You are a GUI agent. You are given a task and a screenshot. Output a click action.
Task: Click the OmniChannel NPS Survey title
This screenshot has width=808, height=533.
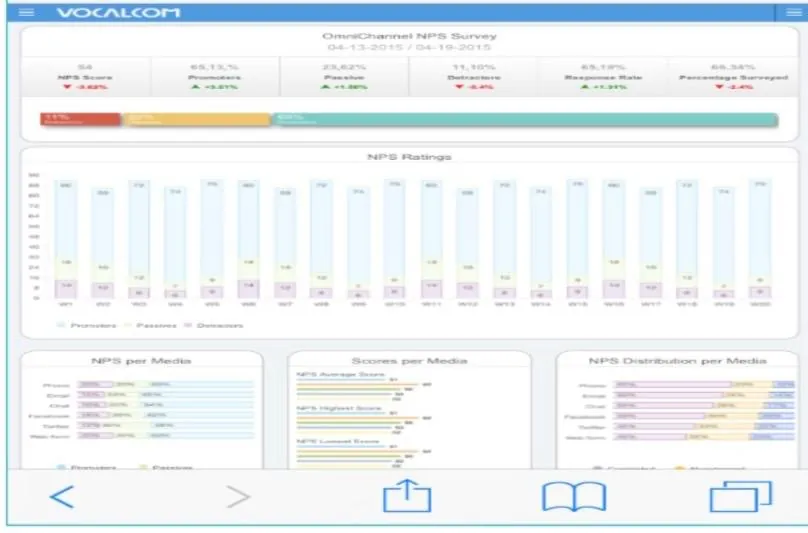point(409,36)
